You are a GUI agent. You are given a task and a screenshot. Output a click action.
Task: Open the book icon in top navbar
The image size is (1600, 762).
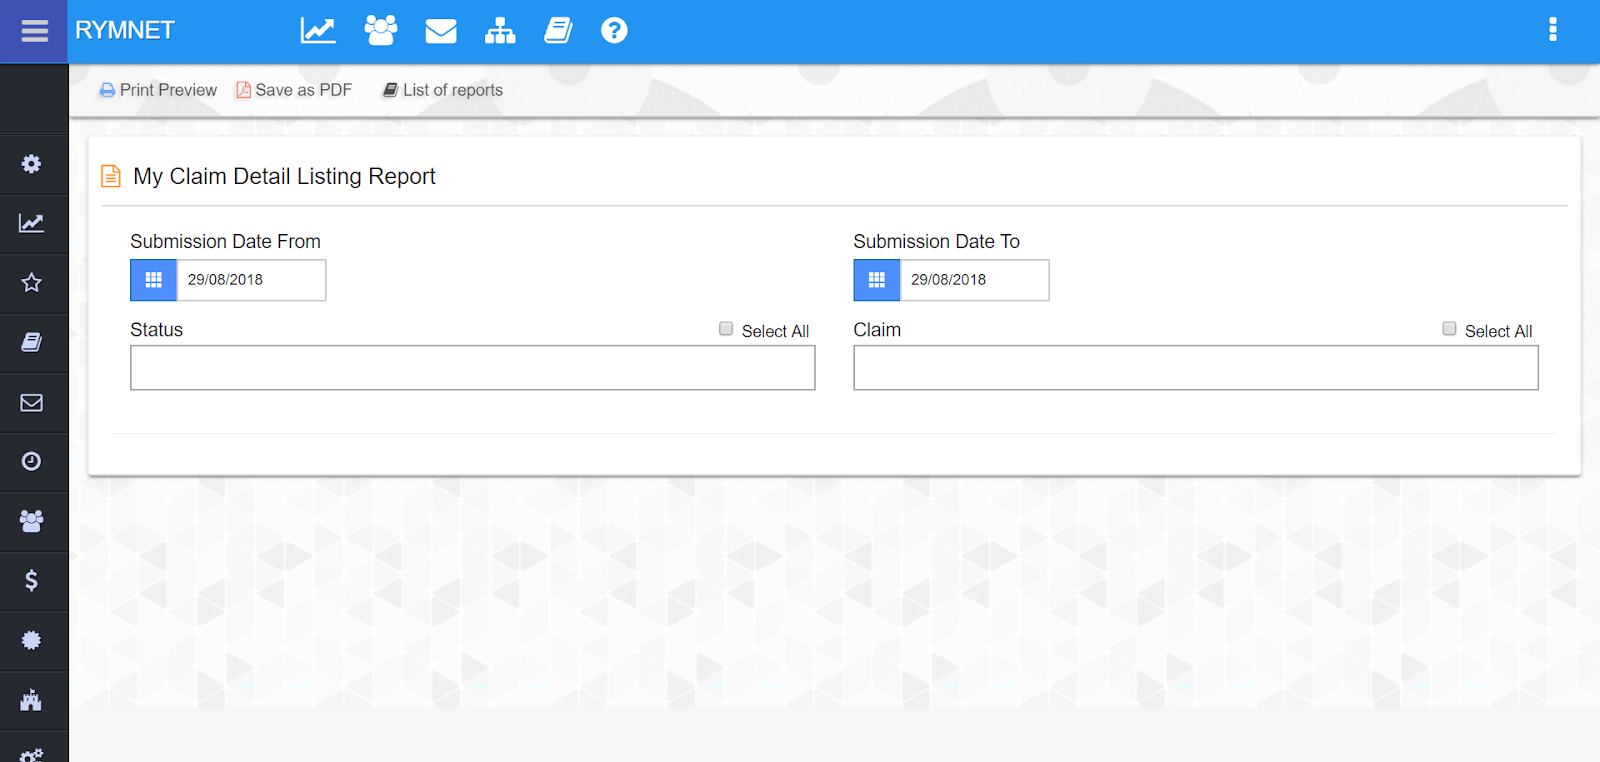(x=558, y=31)
